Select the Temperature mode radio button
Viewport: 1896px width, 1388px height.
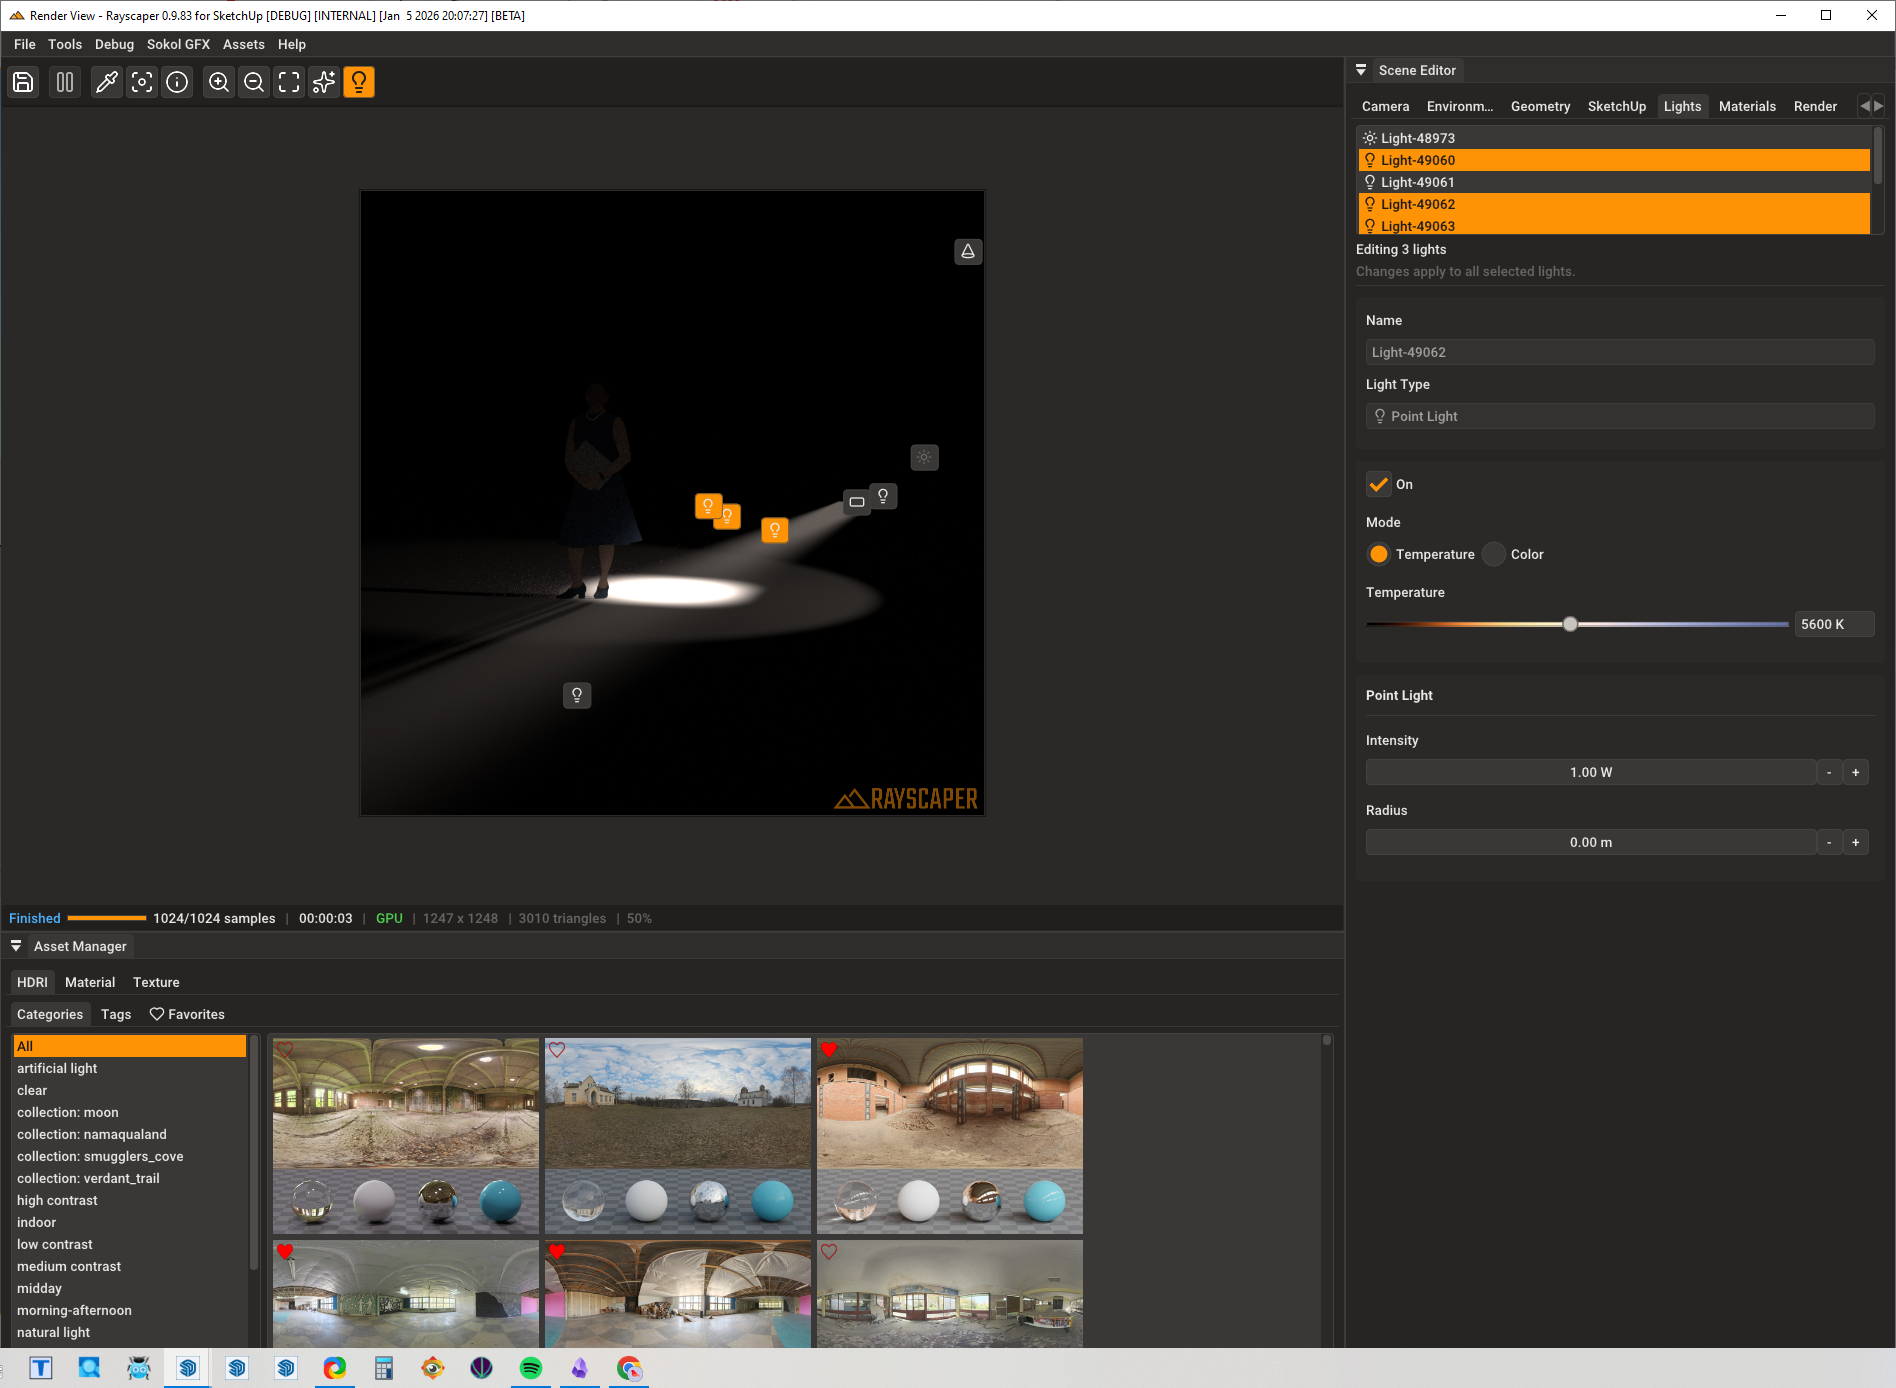point(1378,554)
